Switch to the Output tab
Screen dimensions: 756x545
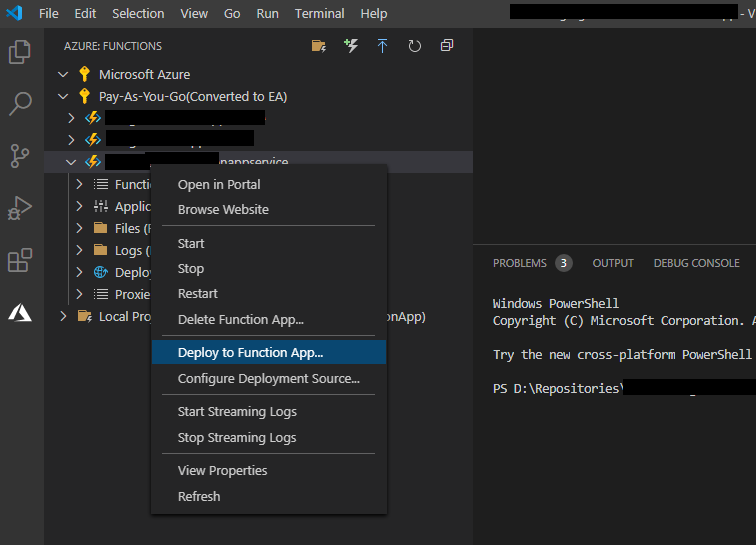(613, 263)
